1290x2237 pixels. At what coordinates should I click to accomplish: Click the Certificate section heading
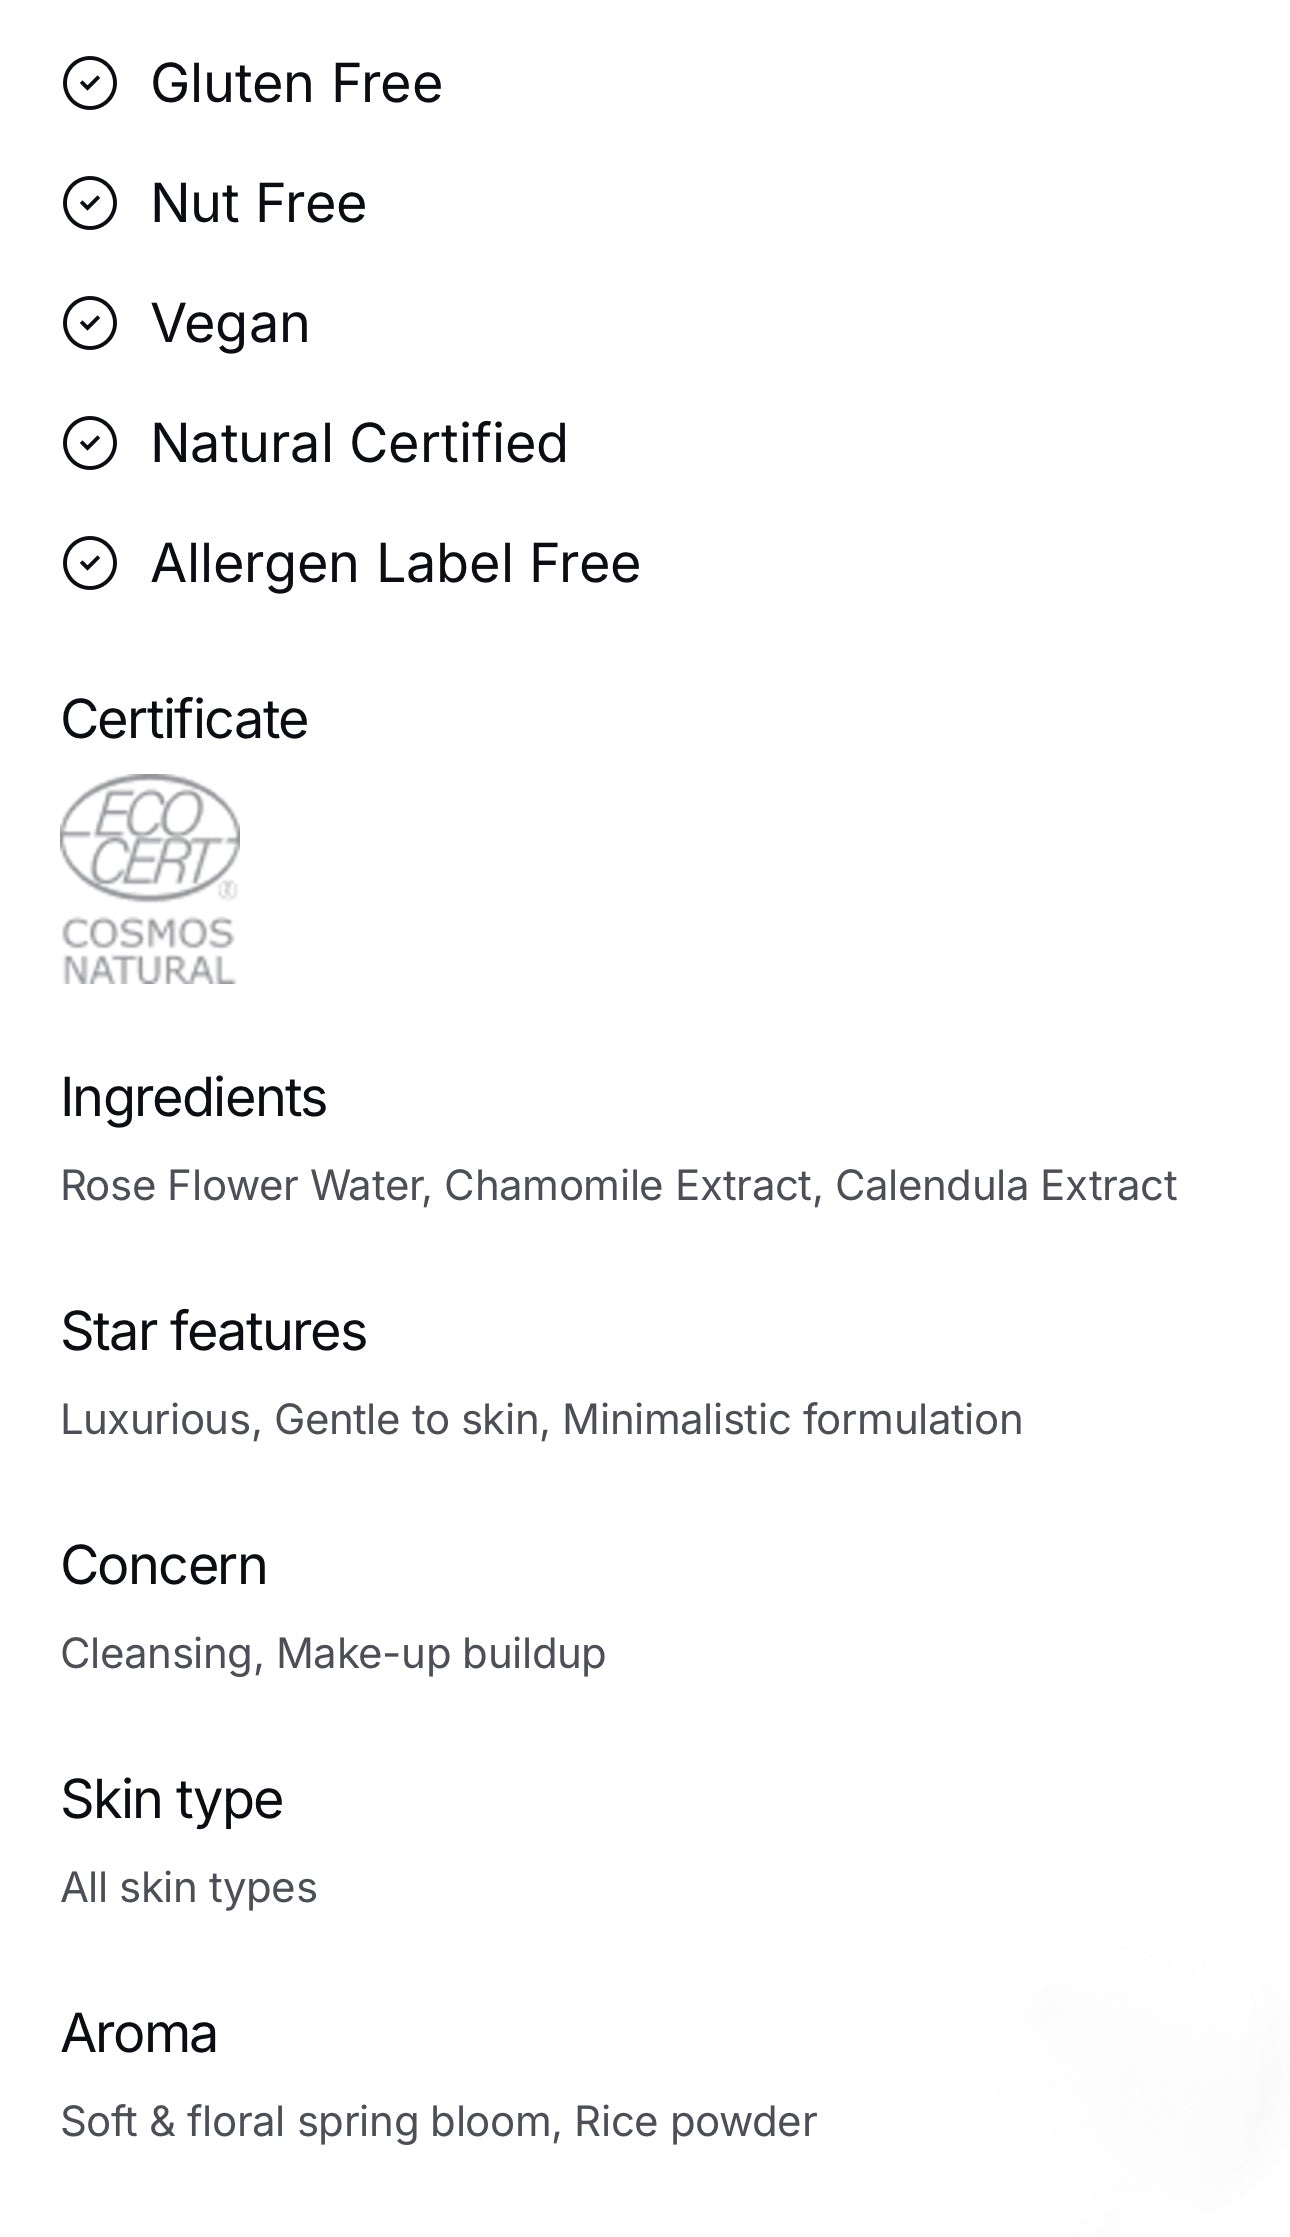[x=185, y=719]
